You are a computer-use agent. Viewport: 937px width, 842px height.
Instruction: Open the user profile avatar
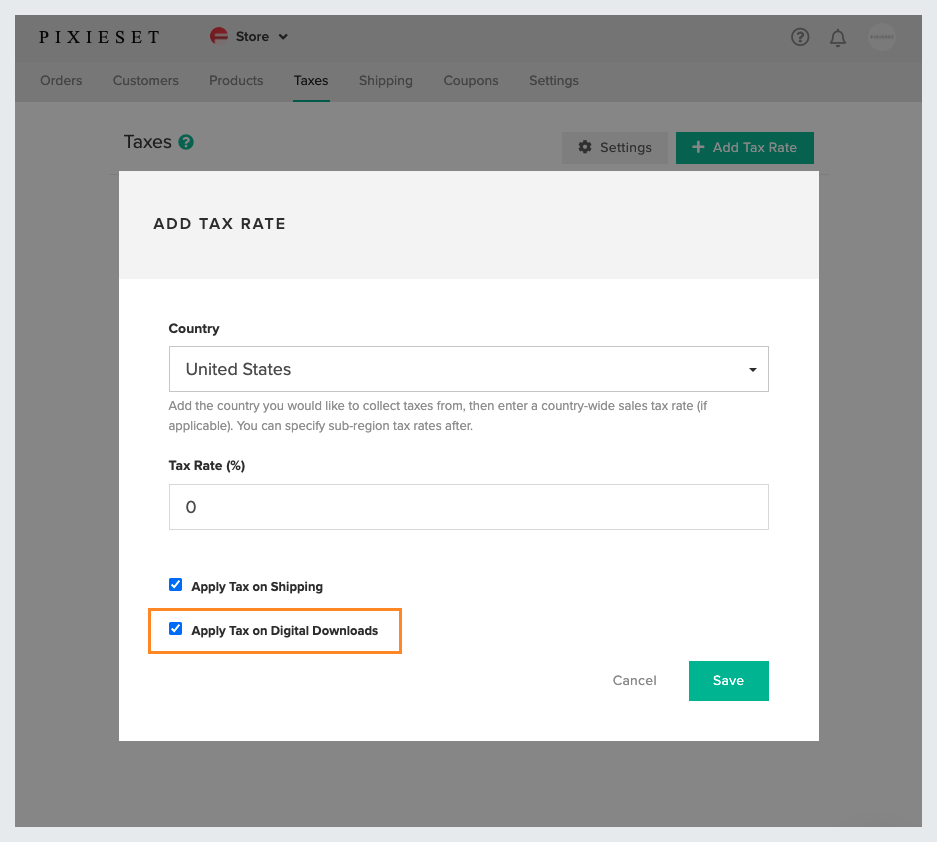[x=881, y=37]
